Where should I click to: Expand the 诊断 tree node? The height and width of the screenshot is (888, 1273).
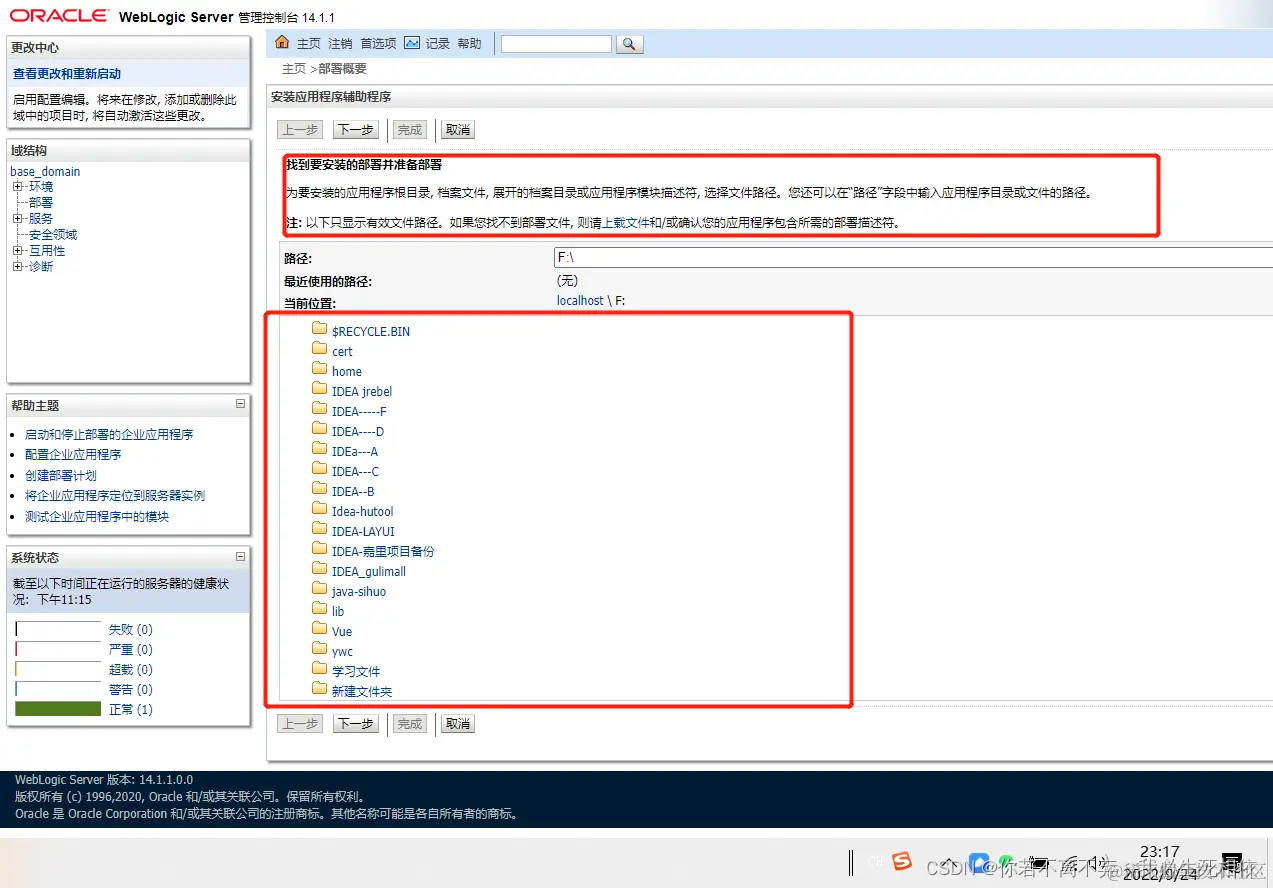[x=19, y=266]
